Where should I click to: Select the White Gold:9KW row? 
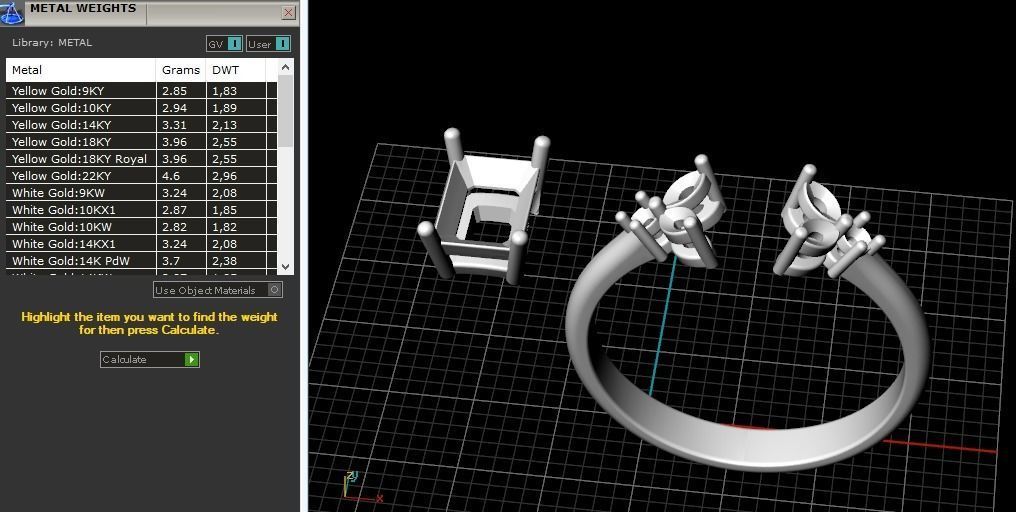141,192
